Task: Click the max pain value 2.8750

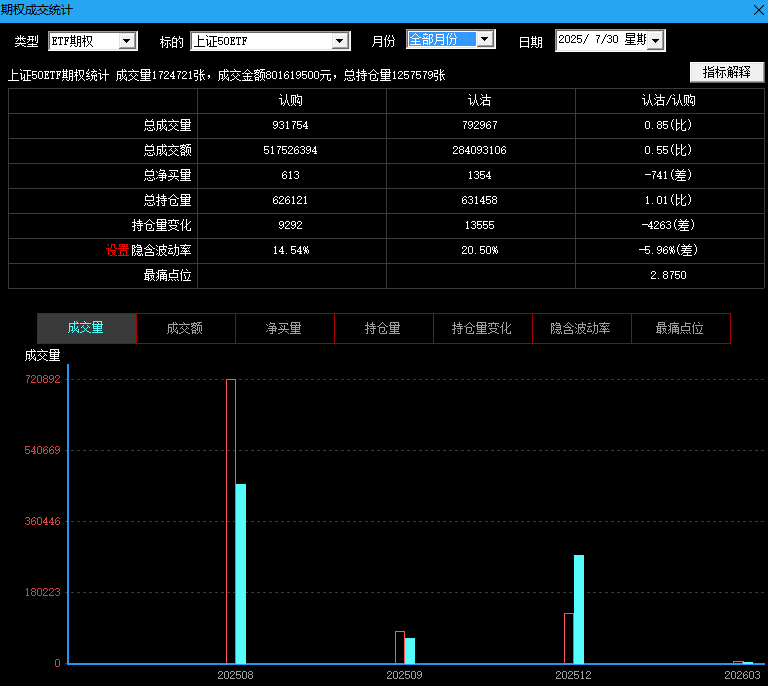Action: [x=668, y=275]
